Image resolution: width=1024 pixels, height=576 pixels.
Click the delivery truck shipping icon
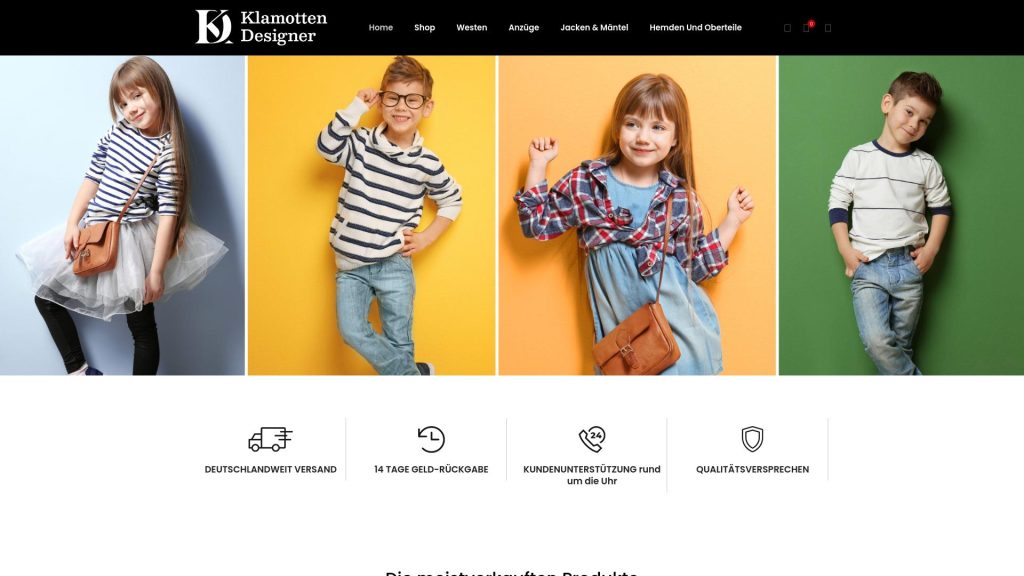click(270, 440)
